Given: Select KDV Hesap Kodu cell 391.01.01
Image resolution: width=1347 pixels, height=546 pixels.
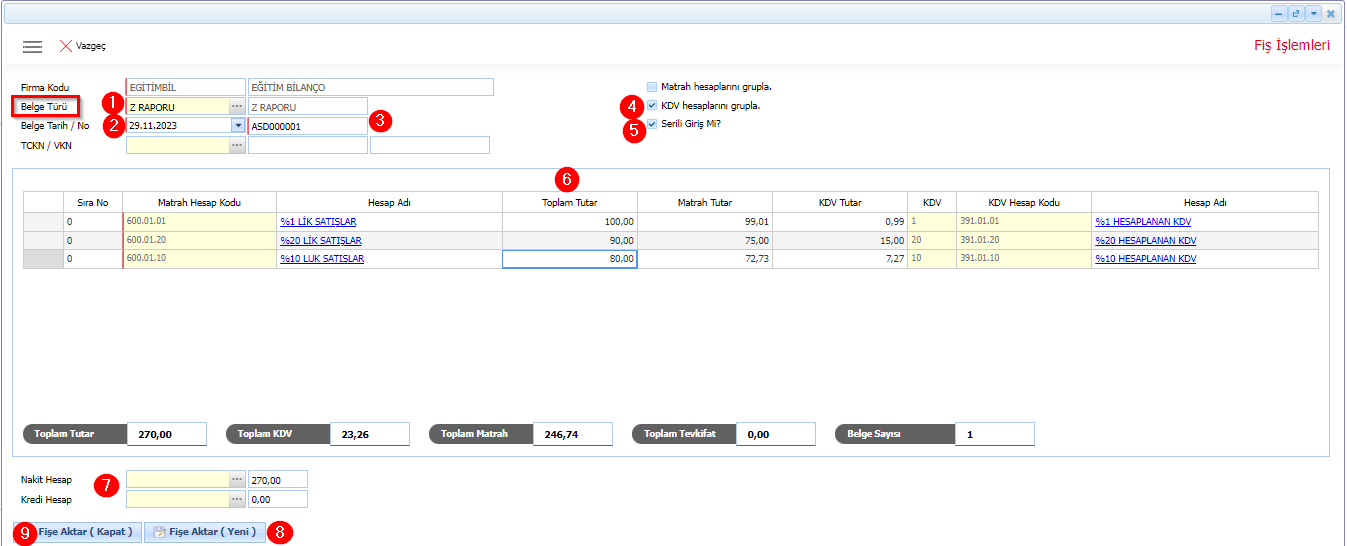Looking at the screenshot, I should pyautogui.click(x=1024, y=222).
